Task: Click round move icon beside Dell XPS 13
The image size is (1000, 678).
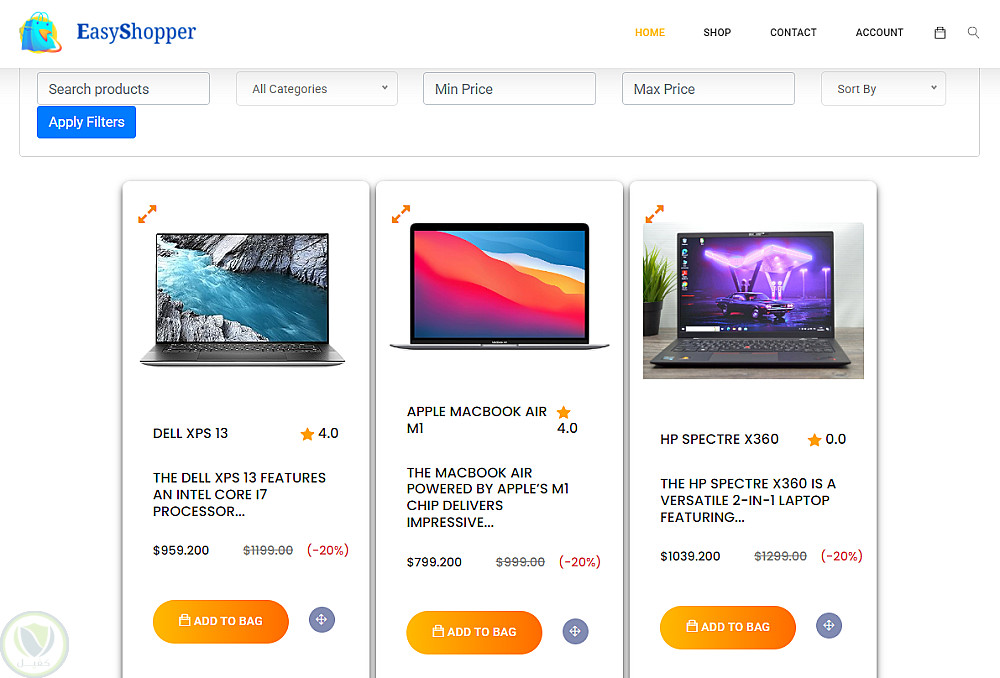Action: pos(321,619)
